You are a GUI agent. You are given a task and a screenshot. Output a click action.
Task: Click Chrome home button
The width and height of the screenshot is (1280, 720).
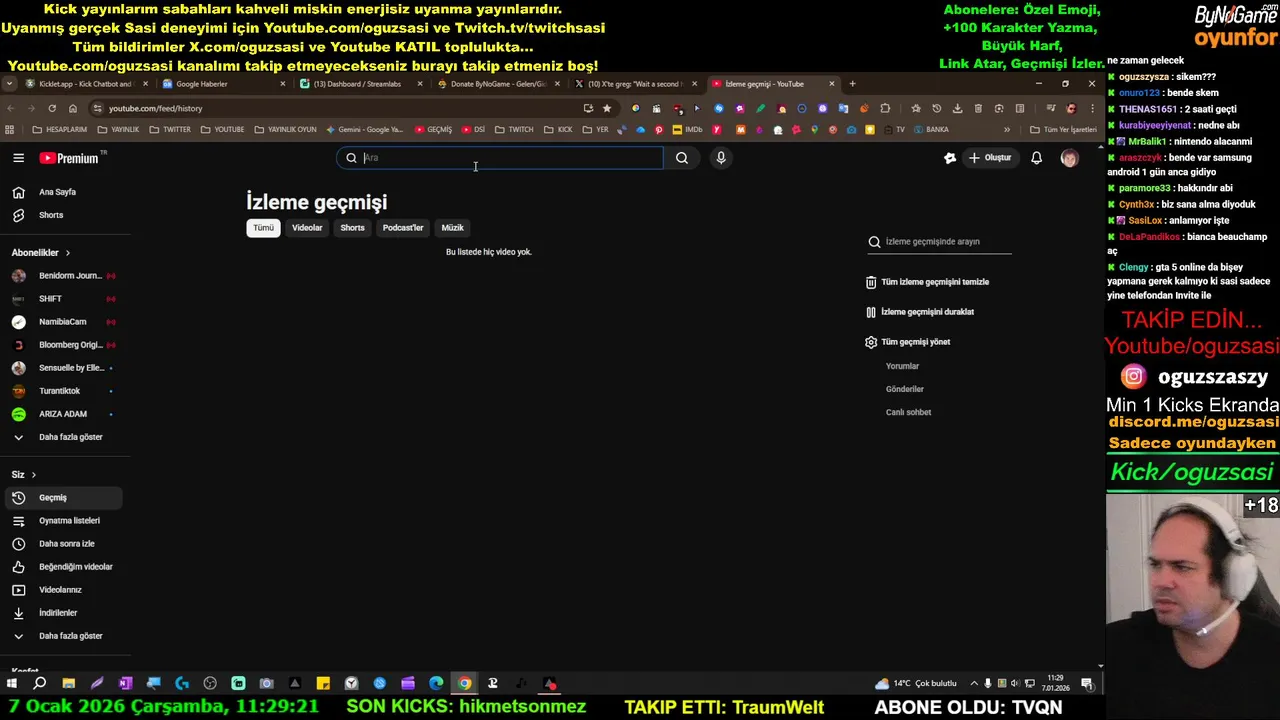click(73, 108)
